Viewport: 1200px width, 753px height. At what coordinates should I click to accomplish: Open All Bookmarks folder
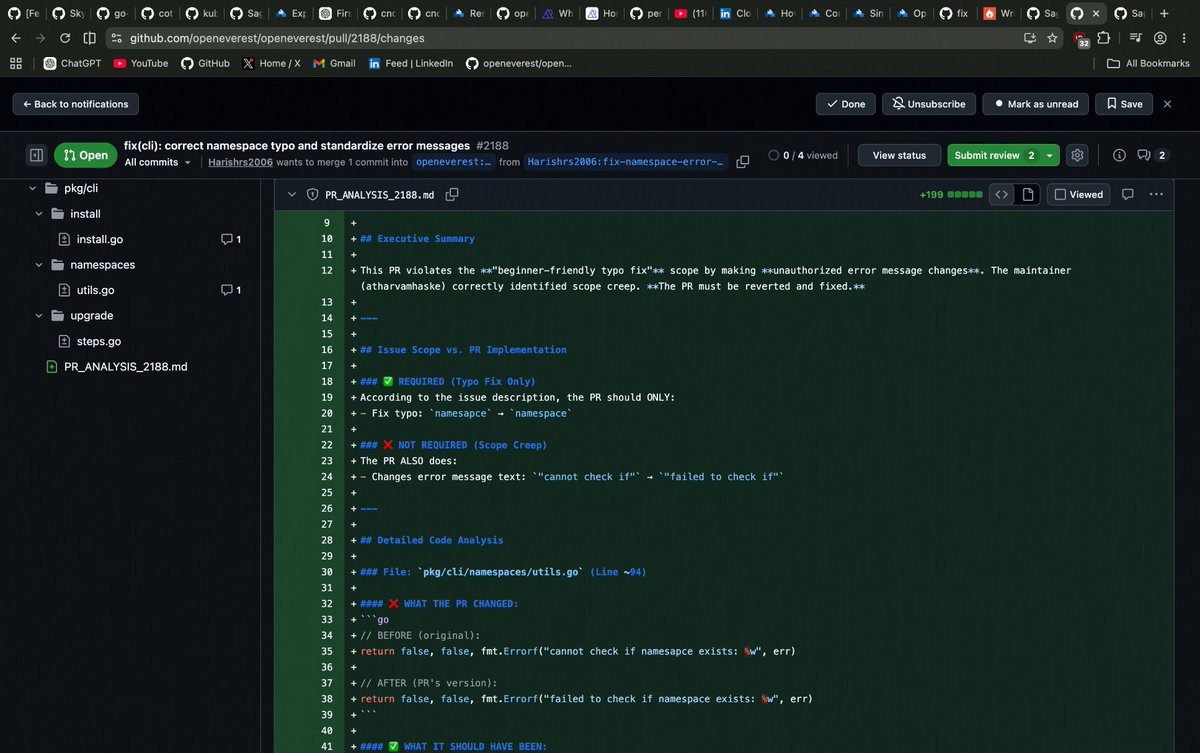1148,63
